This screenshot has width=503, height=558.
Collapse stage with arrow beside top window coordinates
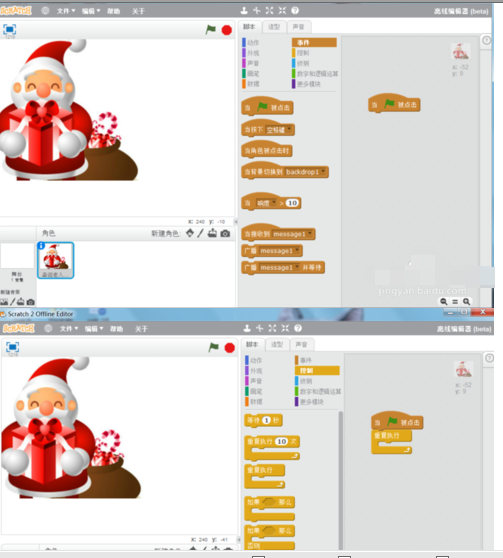tap(235, 221)
